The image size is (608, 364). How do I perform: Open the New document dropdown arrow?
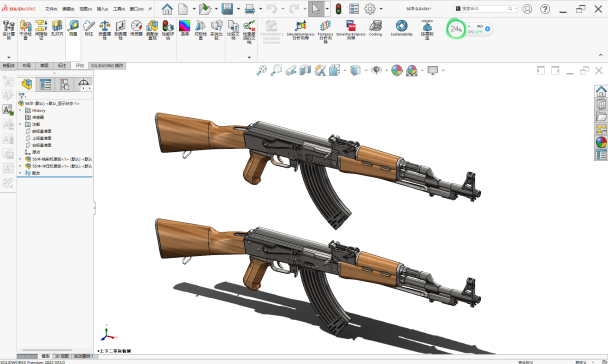point(194,9)
